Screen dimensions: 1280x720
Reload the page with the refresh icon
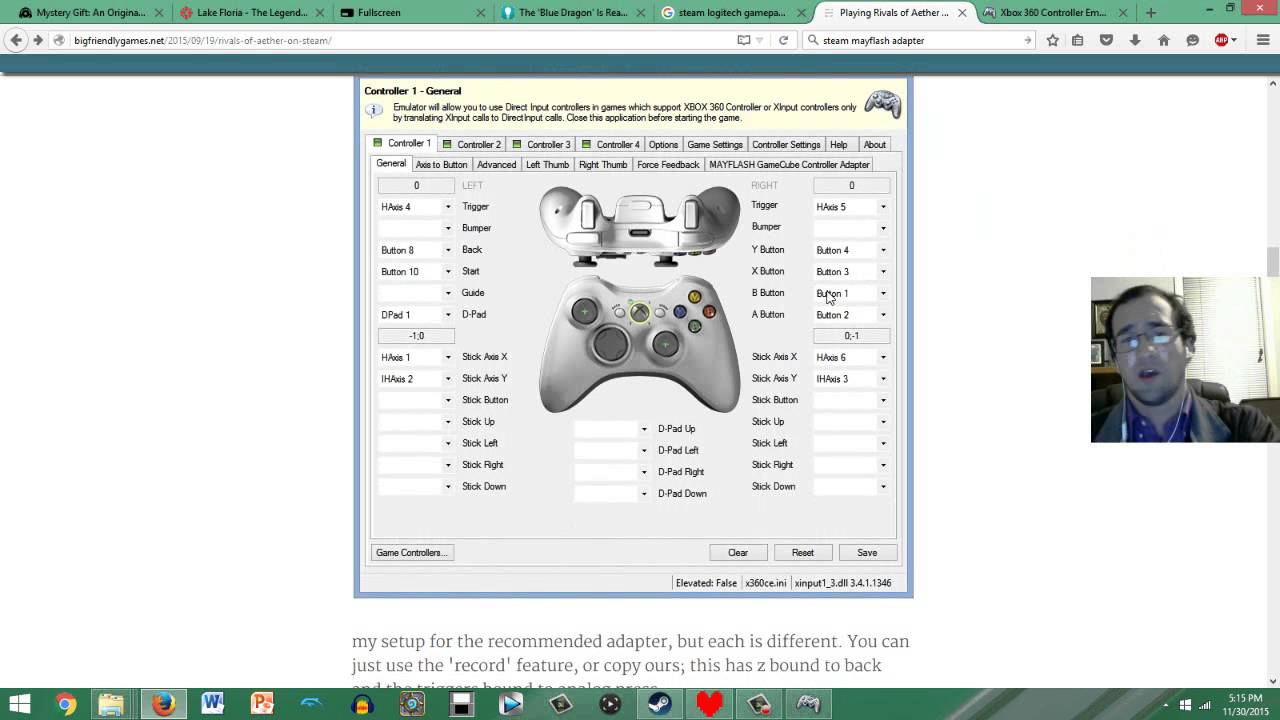coord(783,40)
